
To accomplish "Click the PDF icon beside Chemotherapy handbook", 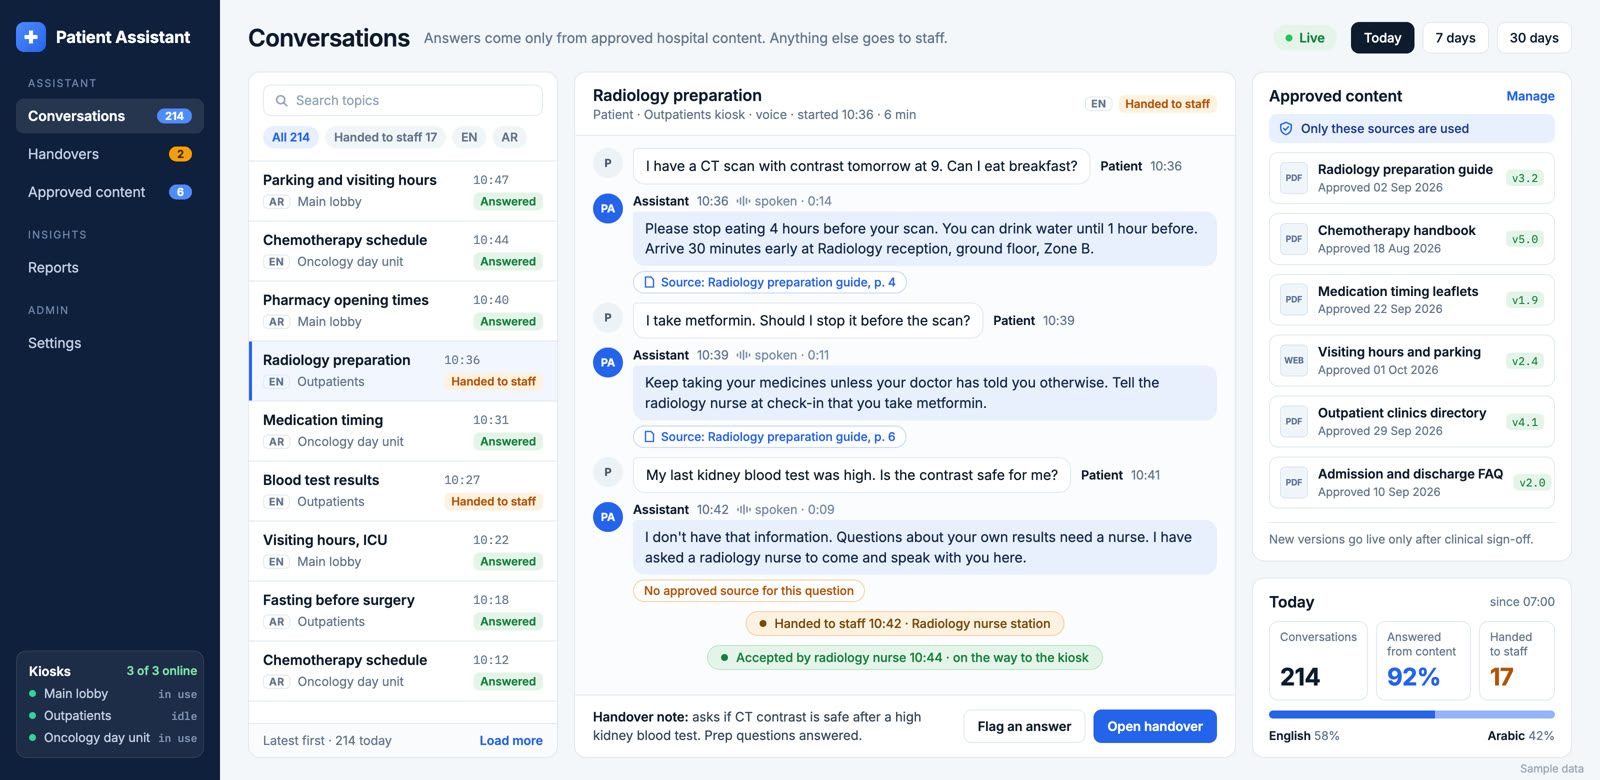I will [1294, 239].
